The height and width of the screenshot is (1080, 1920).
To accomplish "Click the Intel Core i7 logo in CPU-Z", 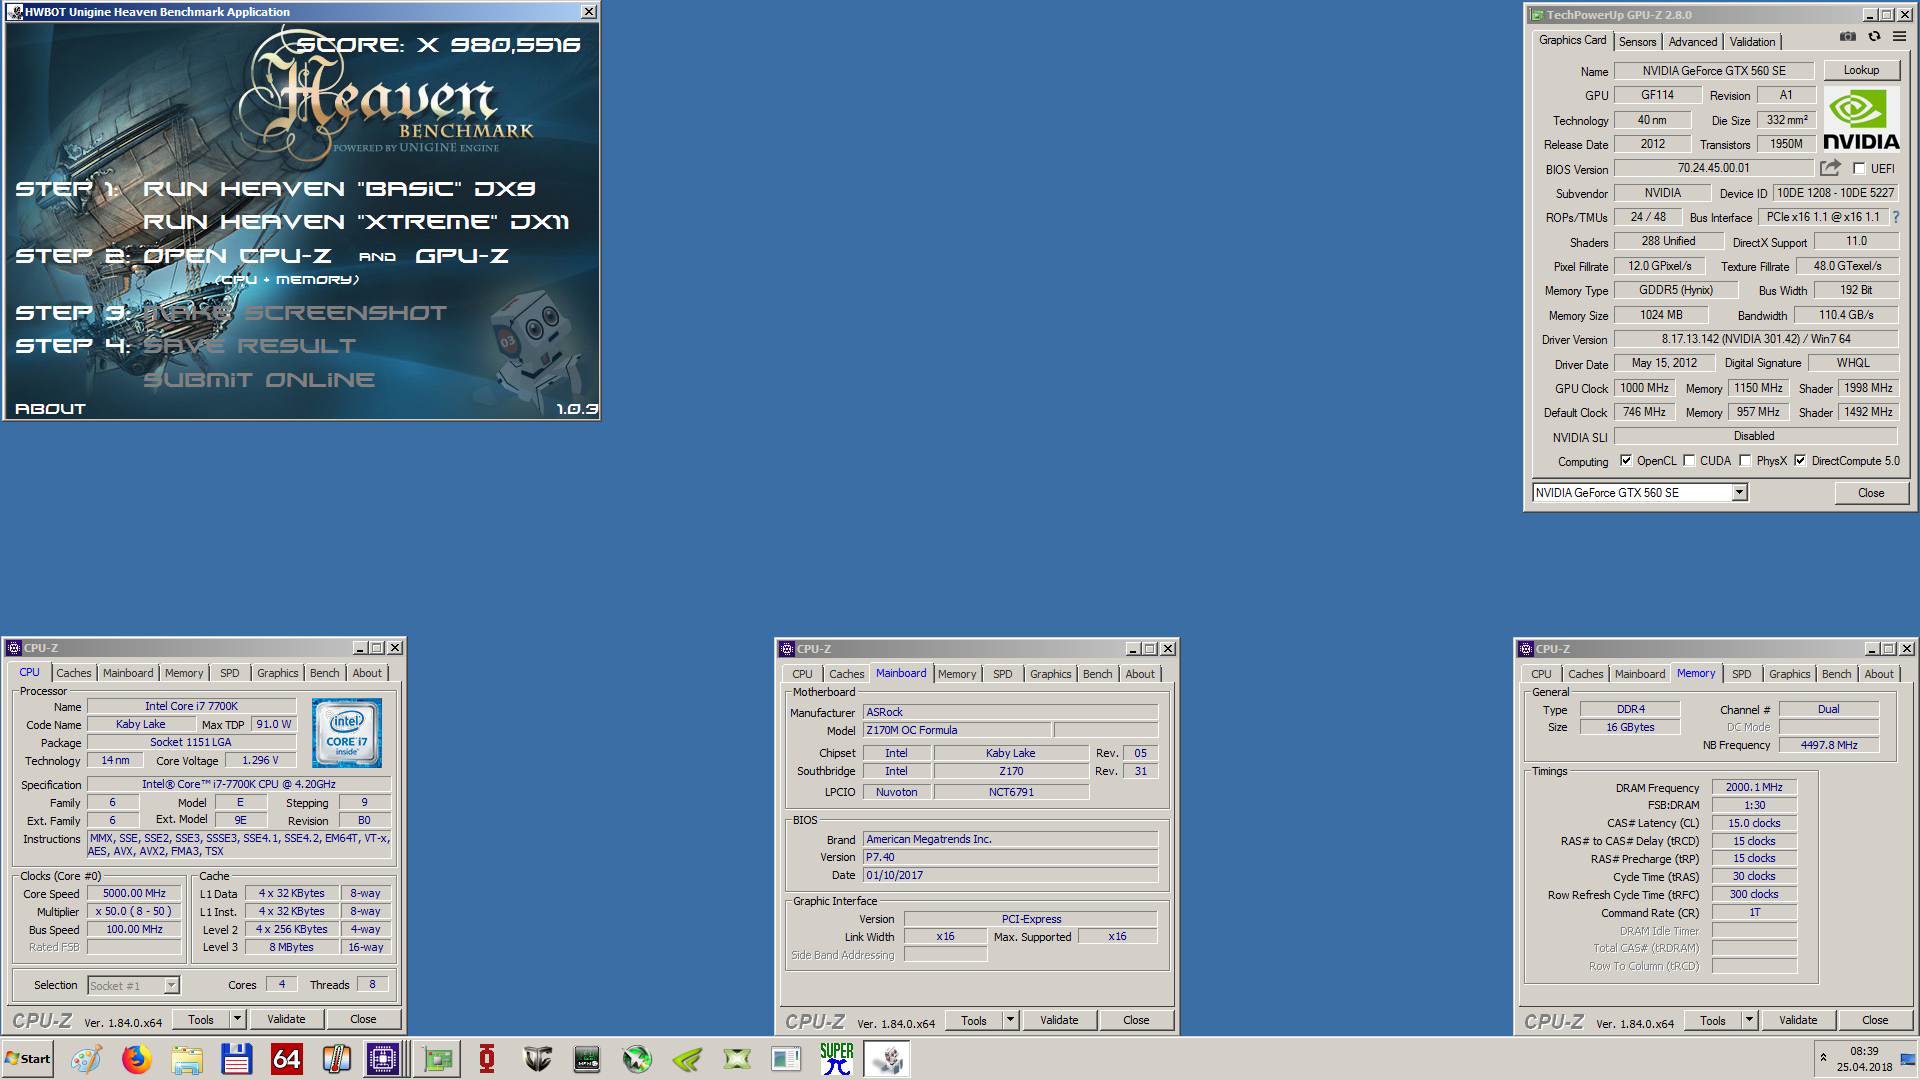I will coord(347,733).
